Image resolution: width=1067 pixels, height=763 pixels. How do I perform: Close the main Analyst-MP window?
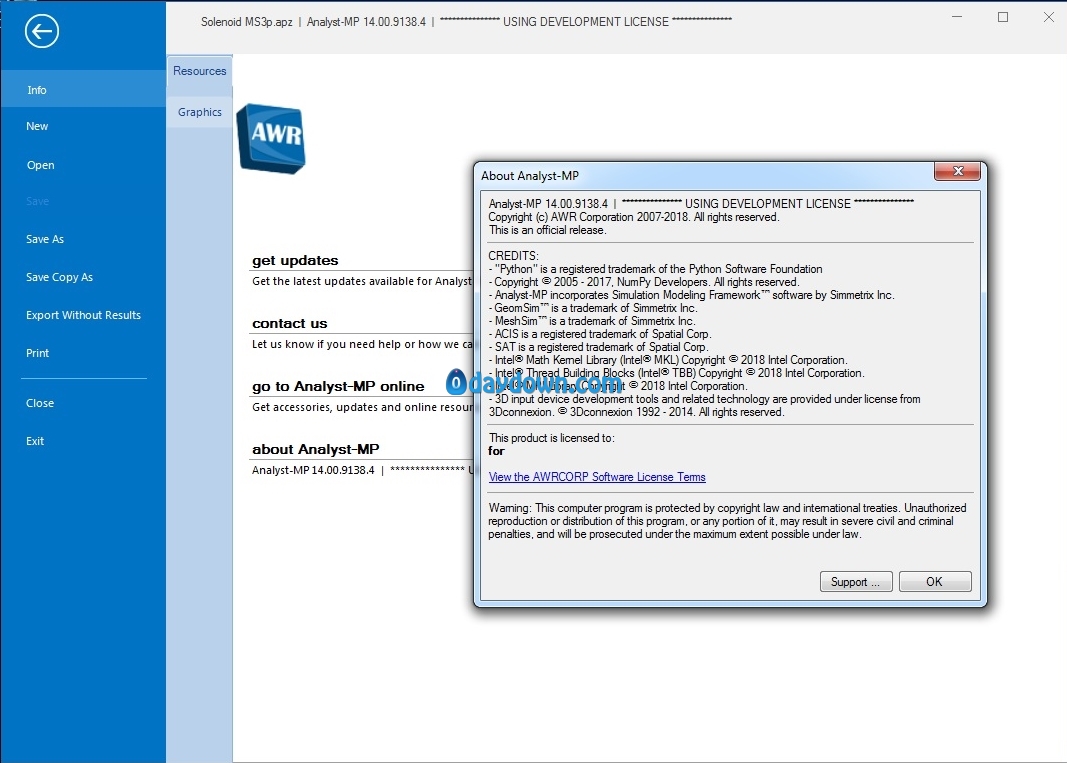coord(1048,17)
